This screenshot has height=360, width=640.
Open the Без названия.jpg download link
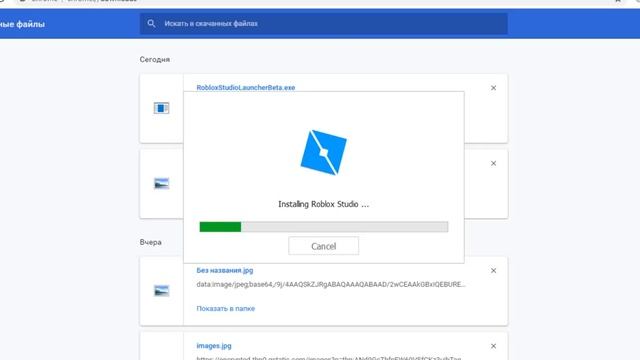pyautogui.click(x=224, y=270)
